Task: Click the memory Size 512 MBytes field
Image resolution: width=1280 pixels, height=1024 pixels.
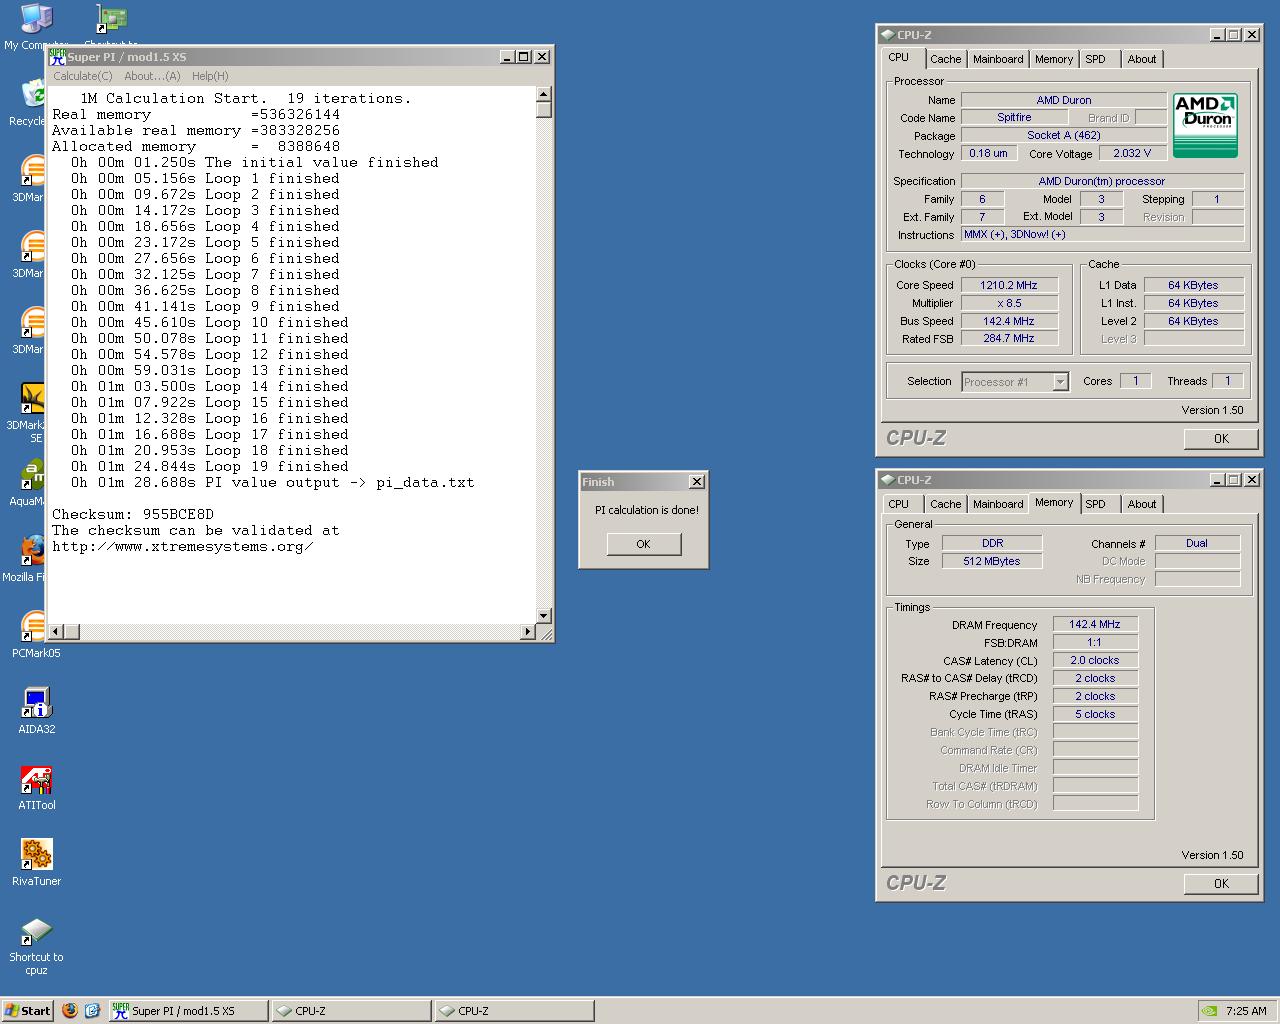Action: click(991, 561)
